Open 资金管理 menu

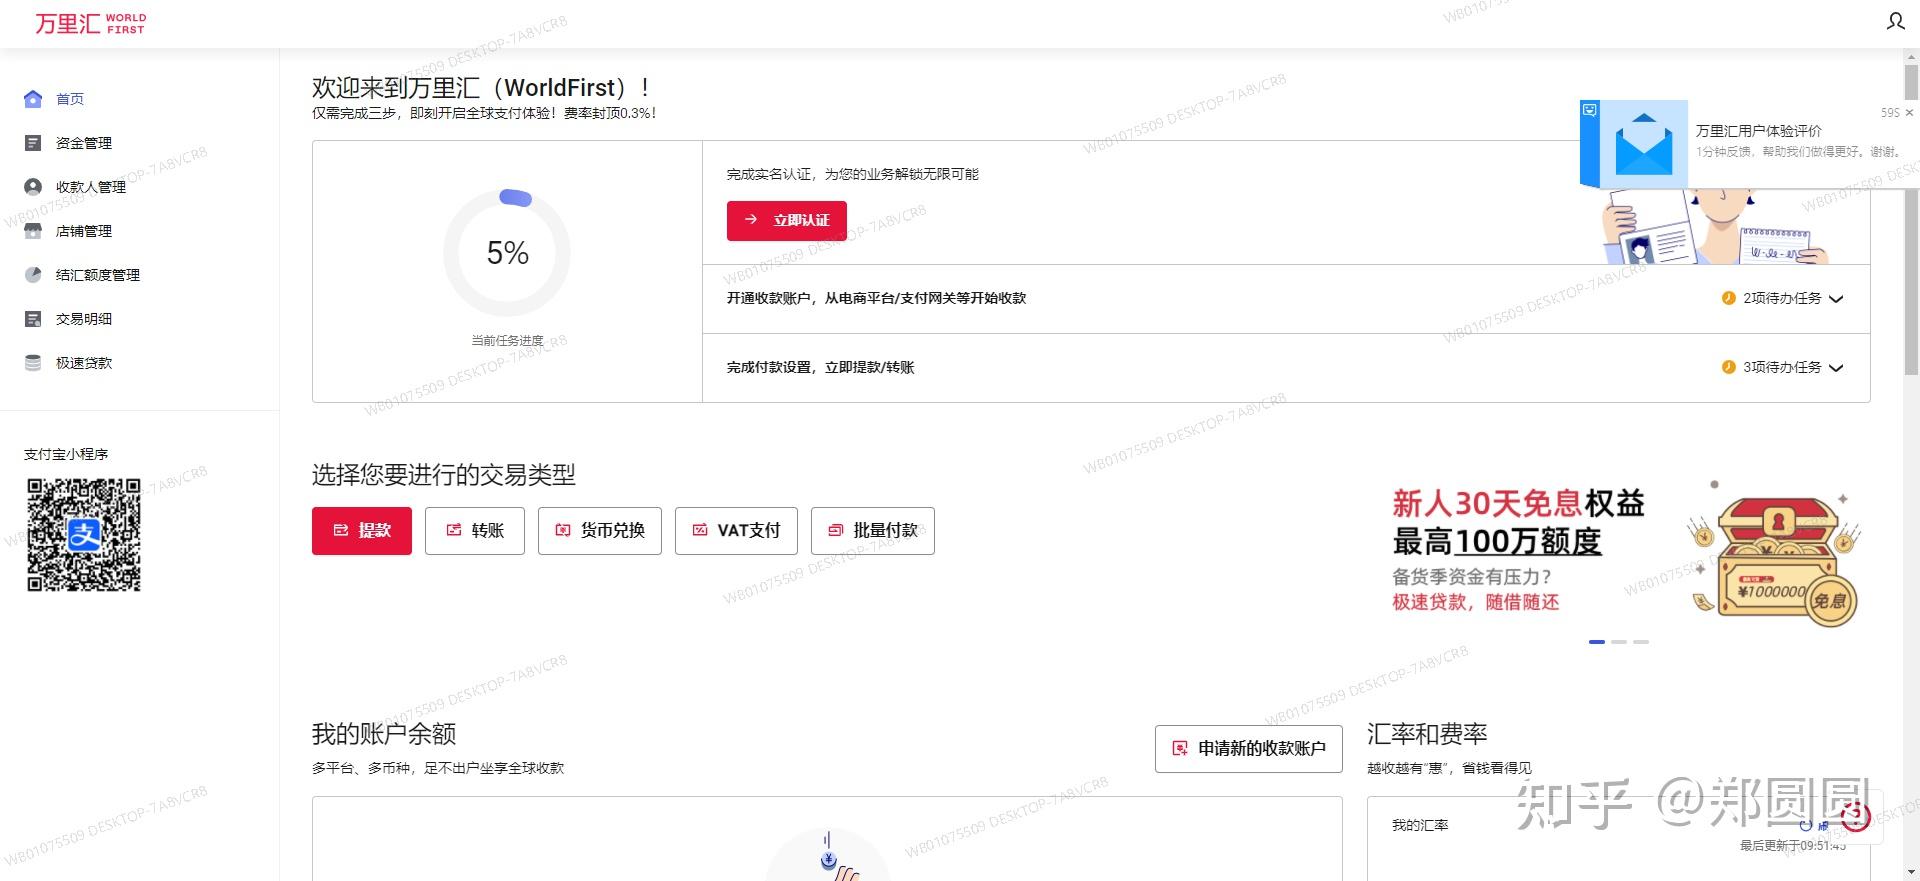click(84, 143)
